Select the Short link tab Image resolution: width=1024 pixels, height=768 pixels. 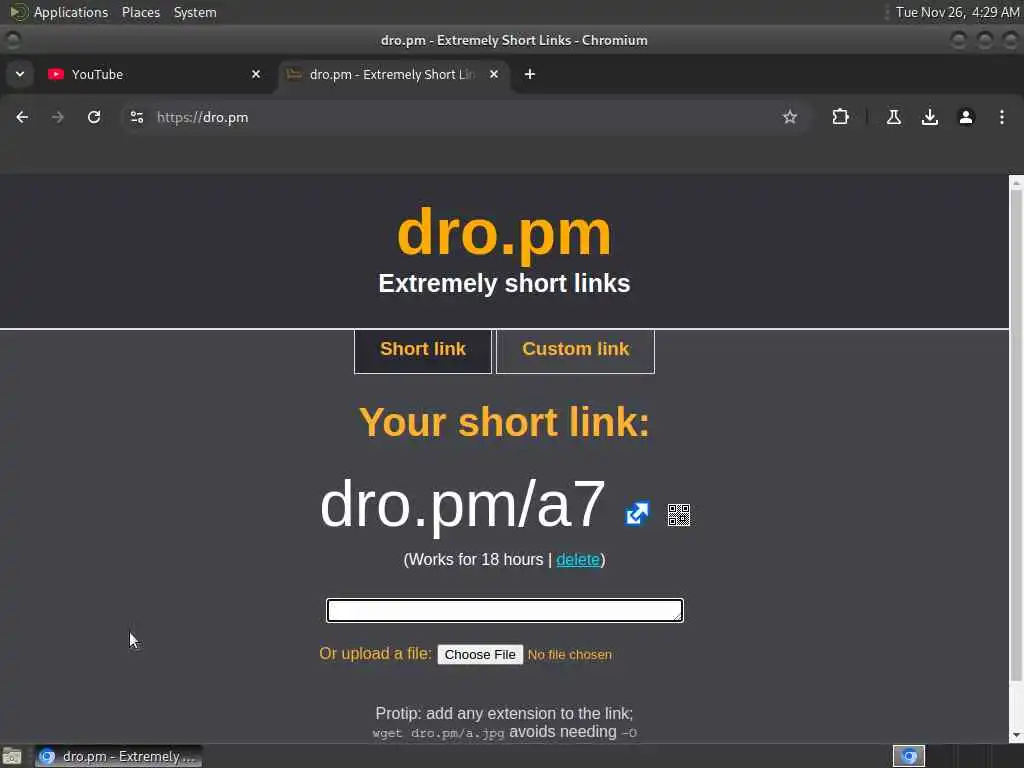click(423, 351)
